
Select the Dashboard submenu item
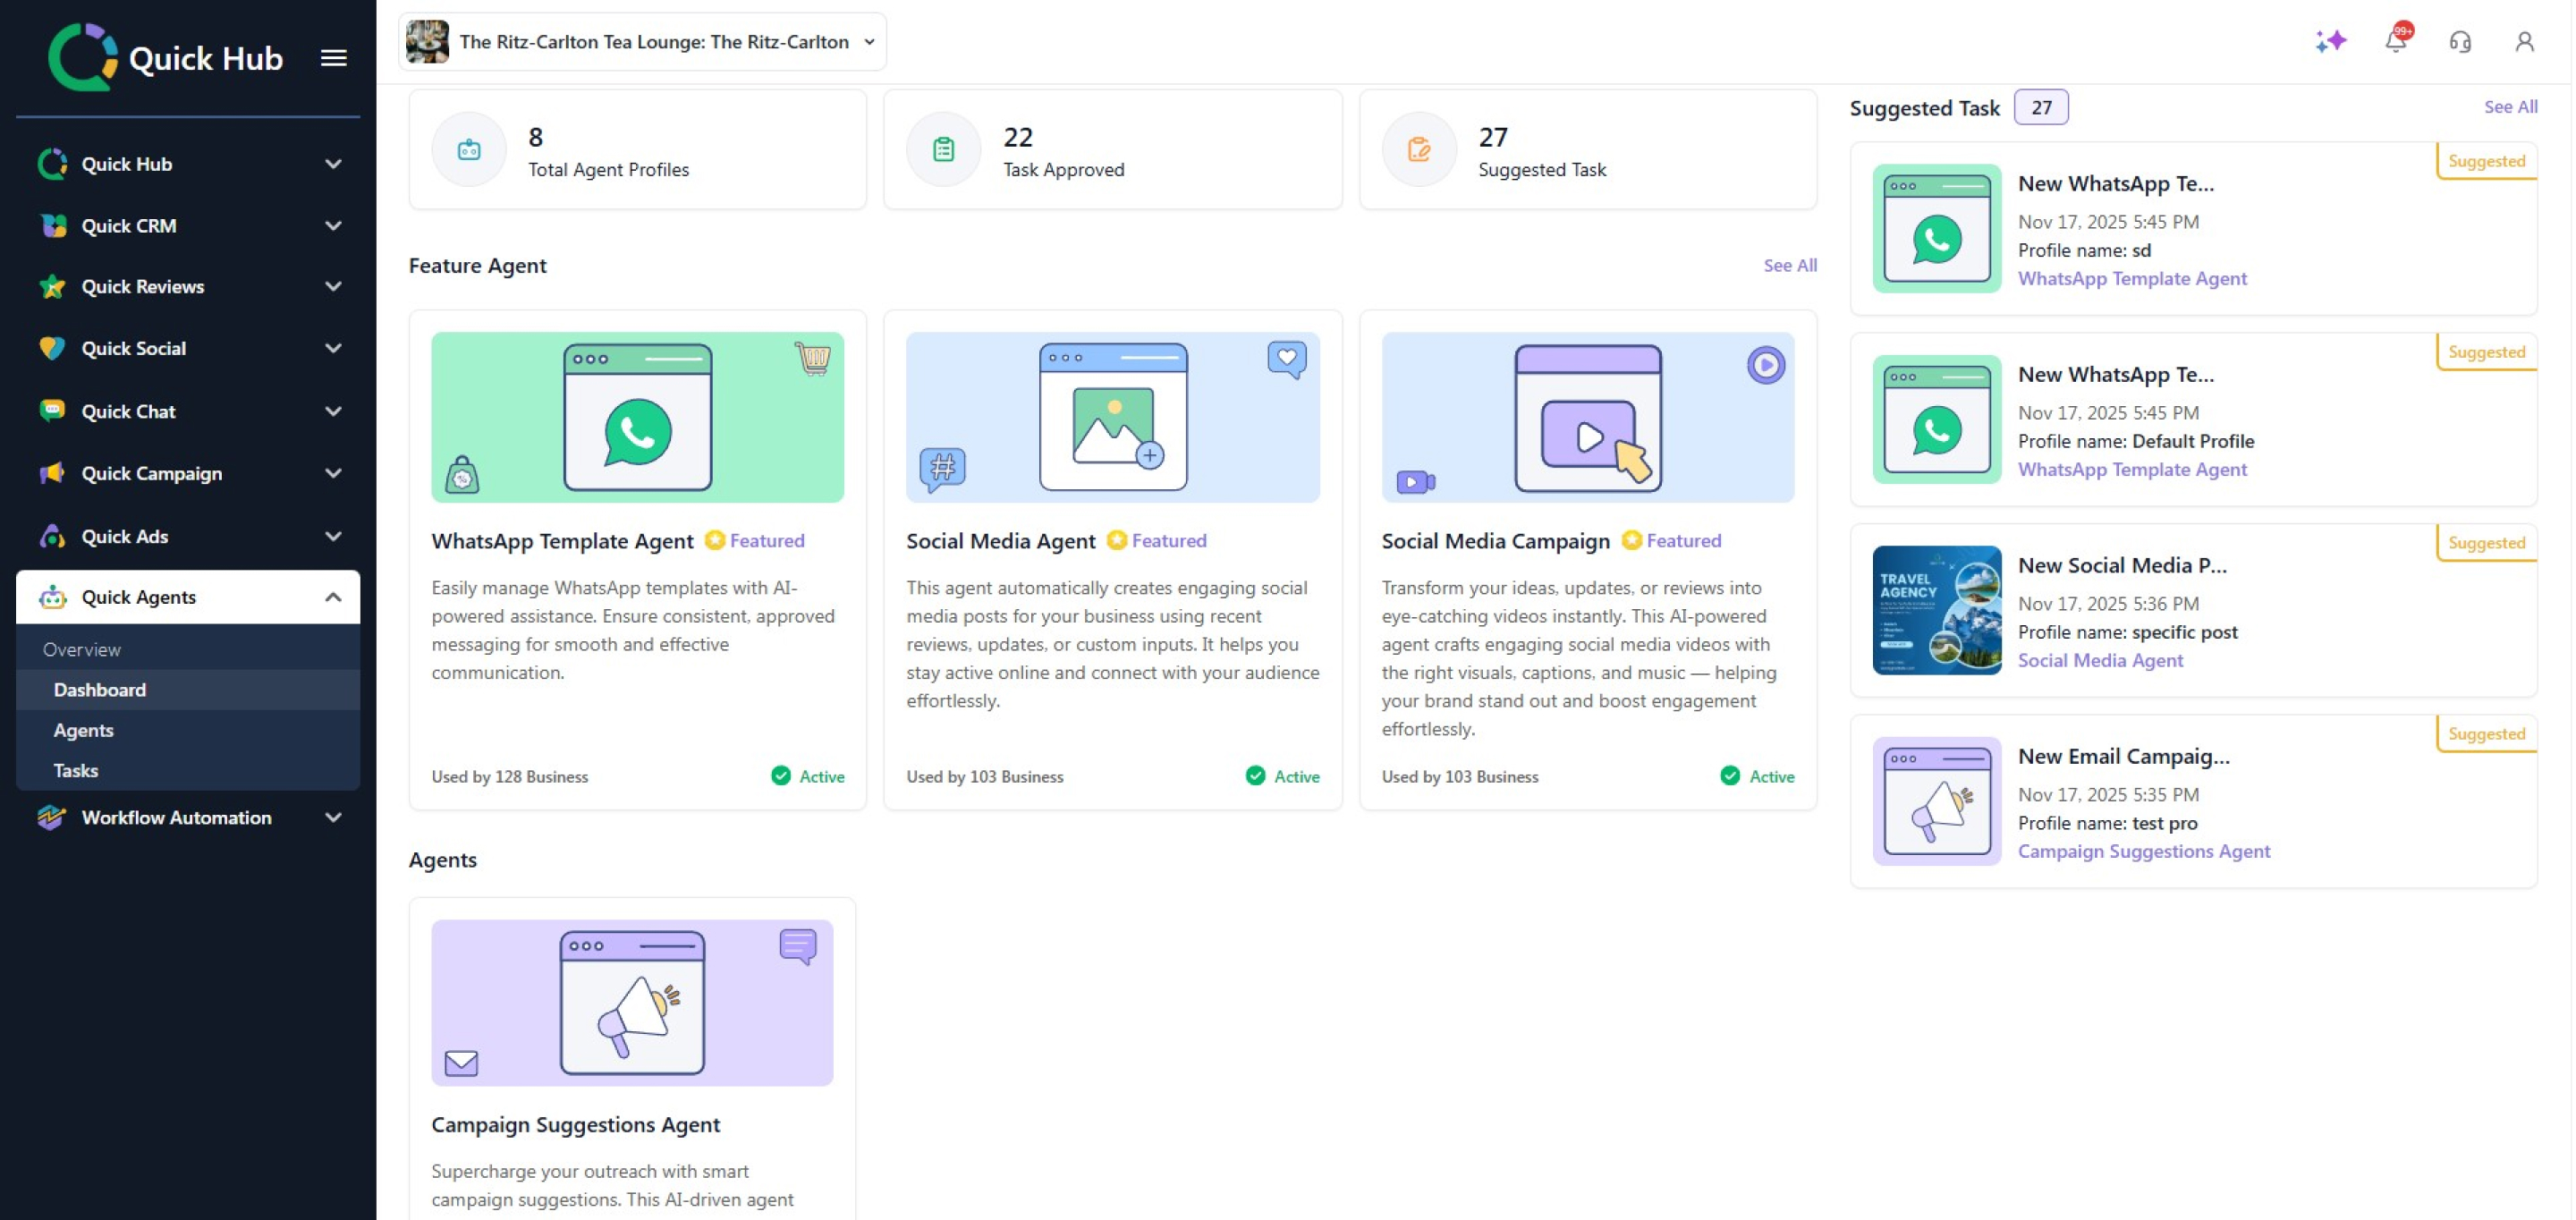coord(100,690)
